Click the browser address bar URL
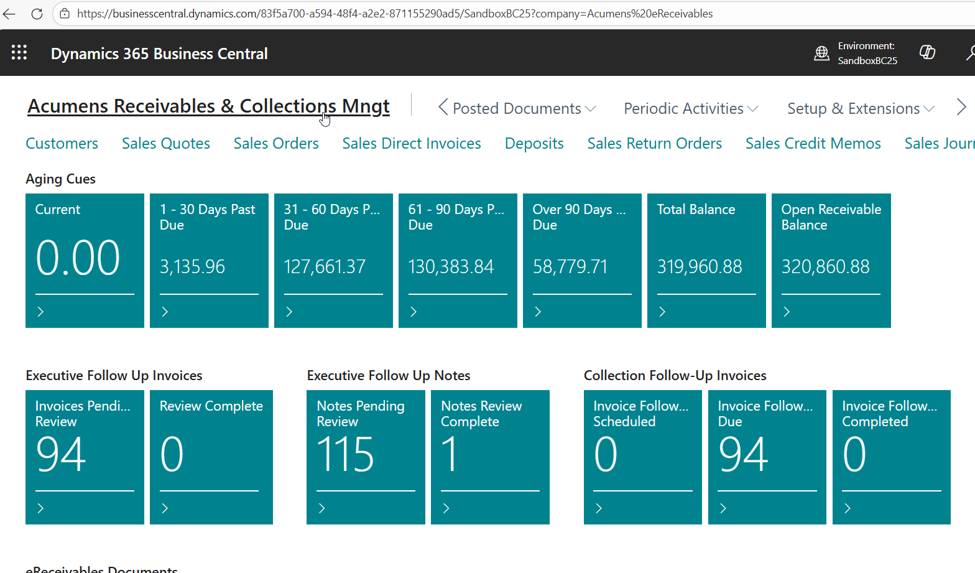The width and height of the screenshot is (975, 573). (395, 14)
